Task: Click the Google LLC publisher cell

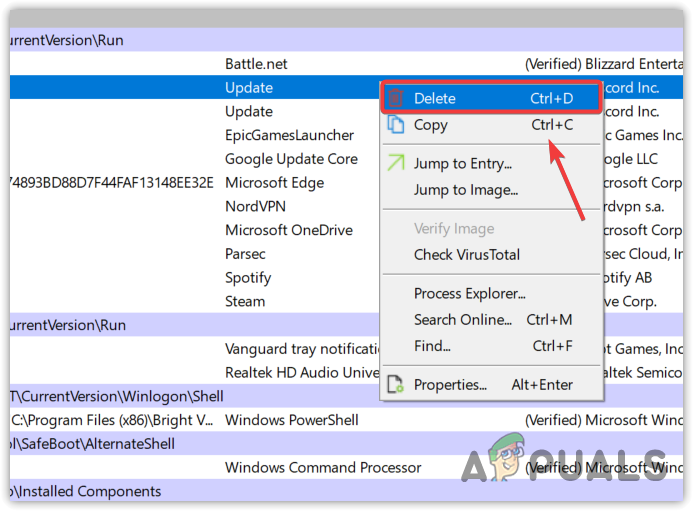Action: pyautogui.click(x=631, y=159)
